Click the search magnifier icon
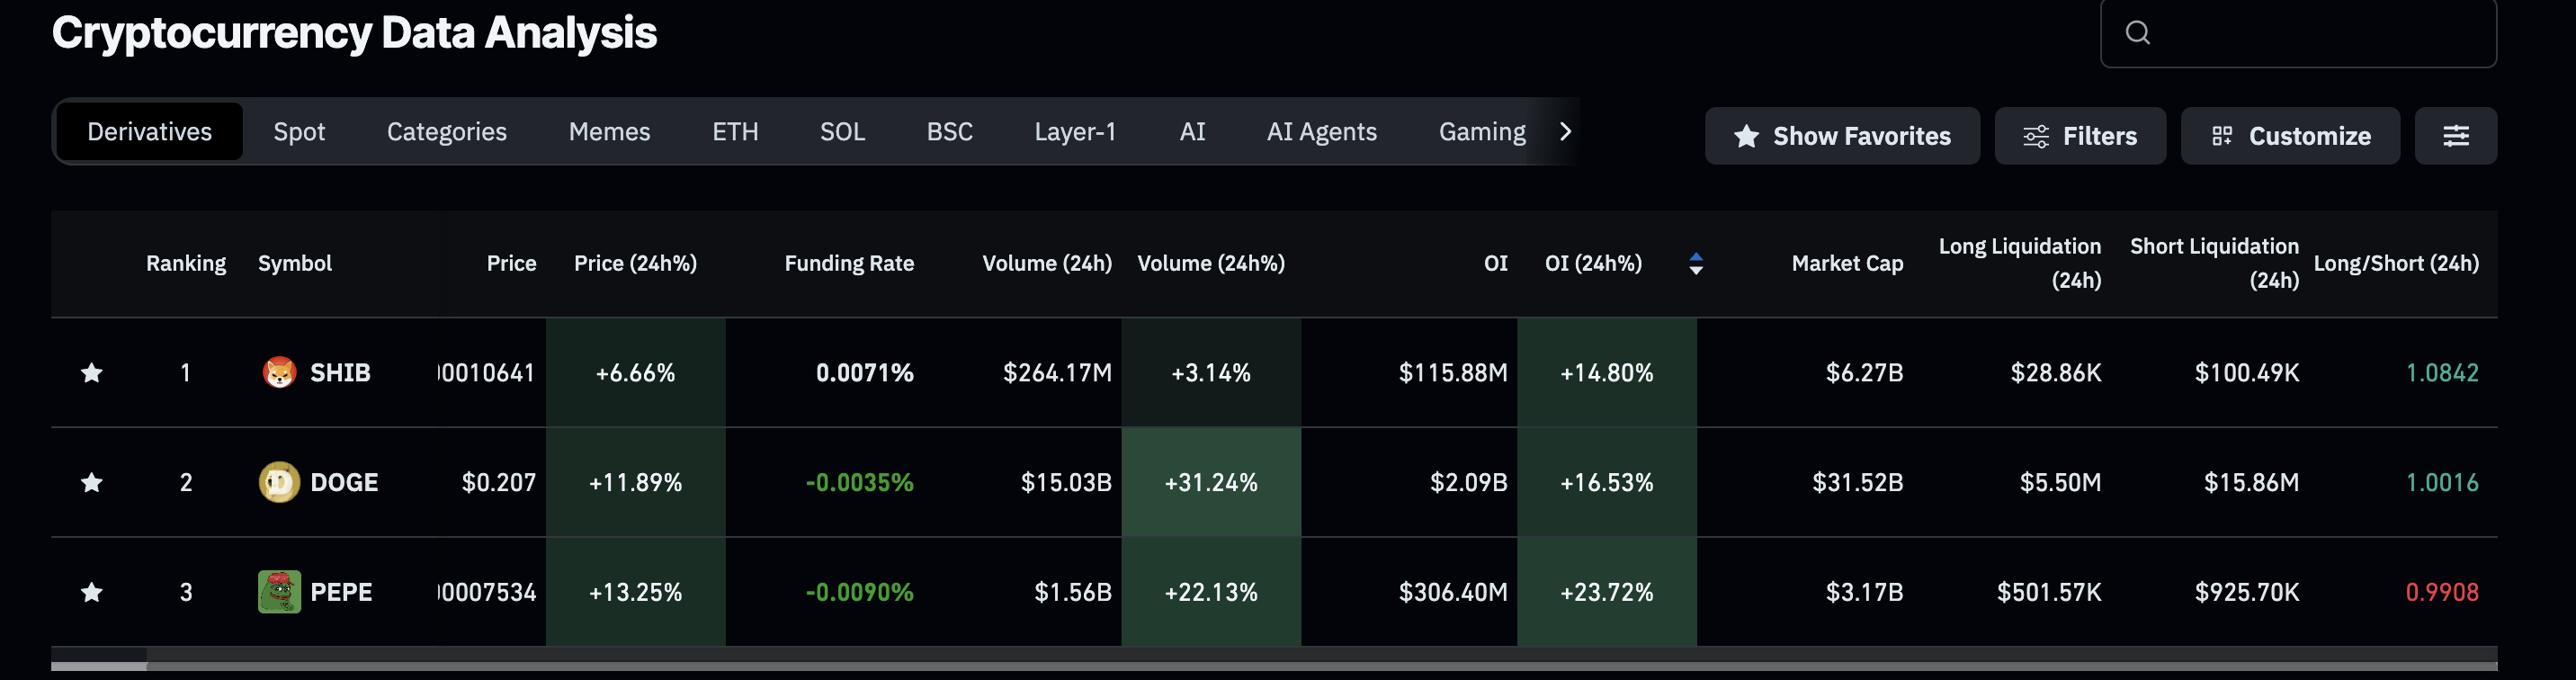Image resolution: width=2576 pixels, height=680 pixels. [2137, 33]
